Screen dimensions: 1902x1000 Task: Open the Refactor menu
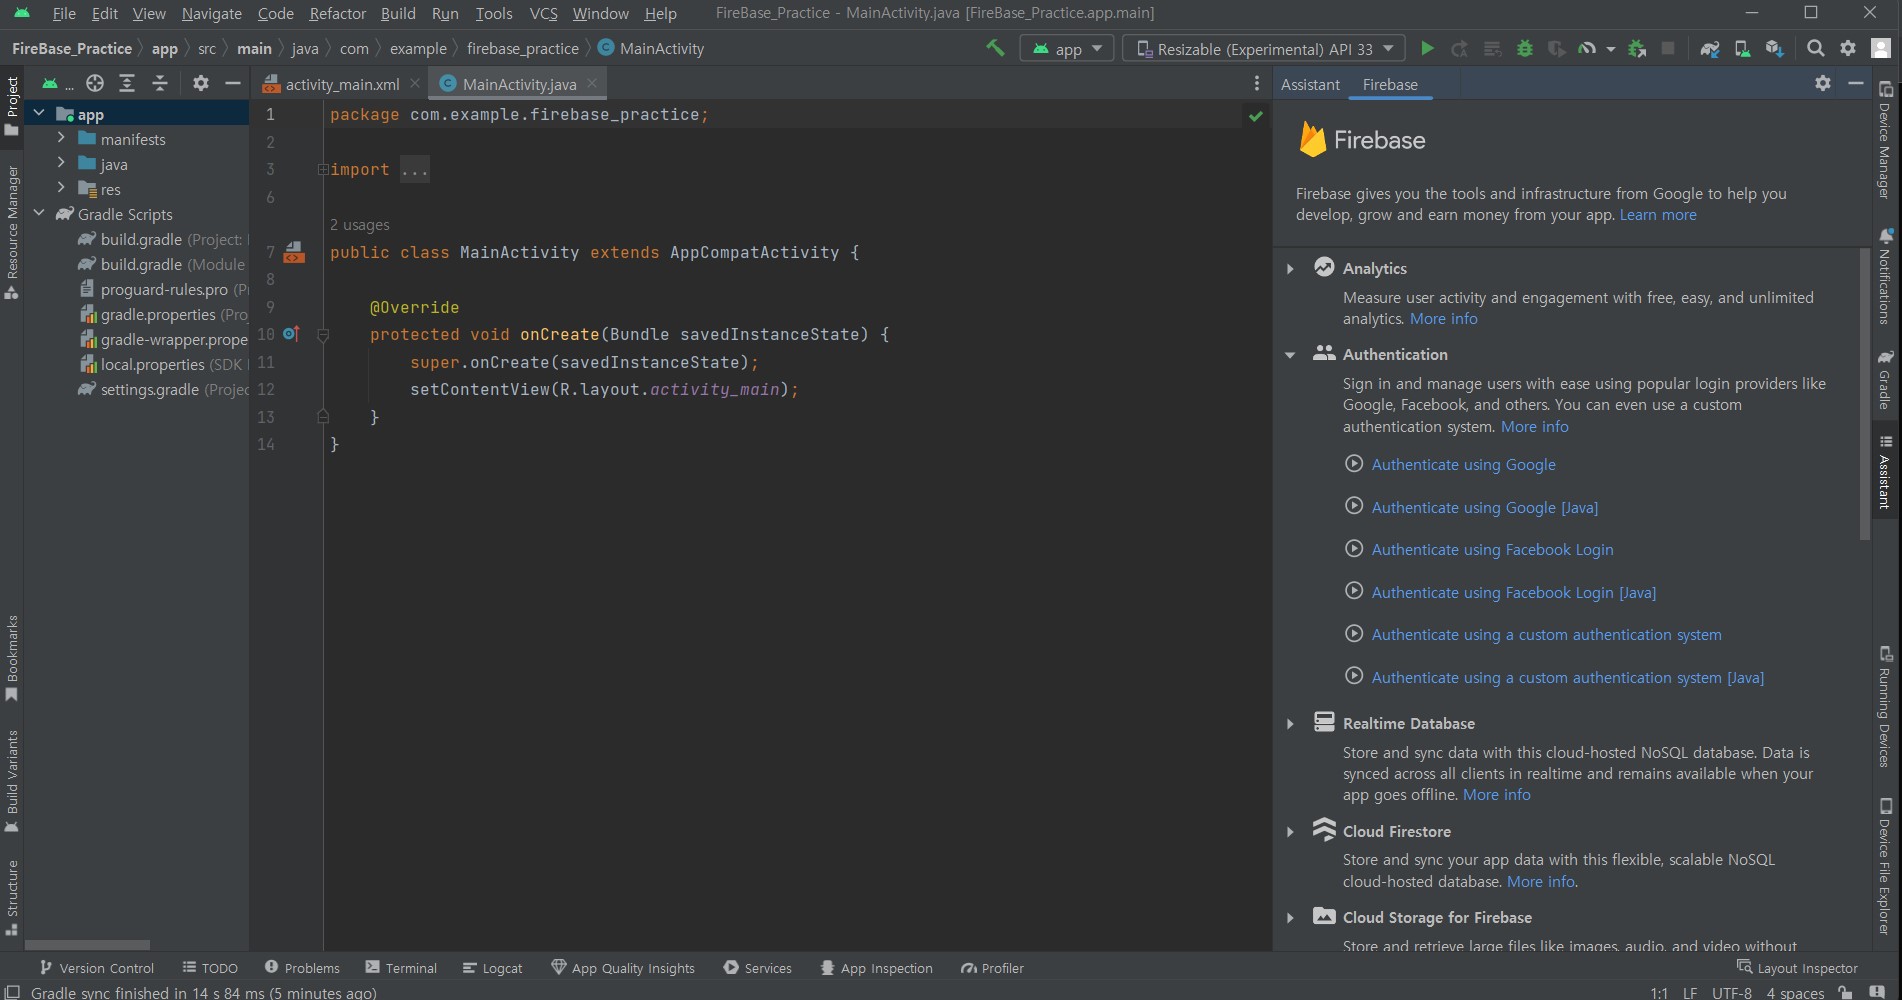pyautogui.click(x=337, y=13)
